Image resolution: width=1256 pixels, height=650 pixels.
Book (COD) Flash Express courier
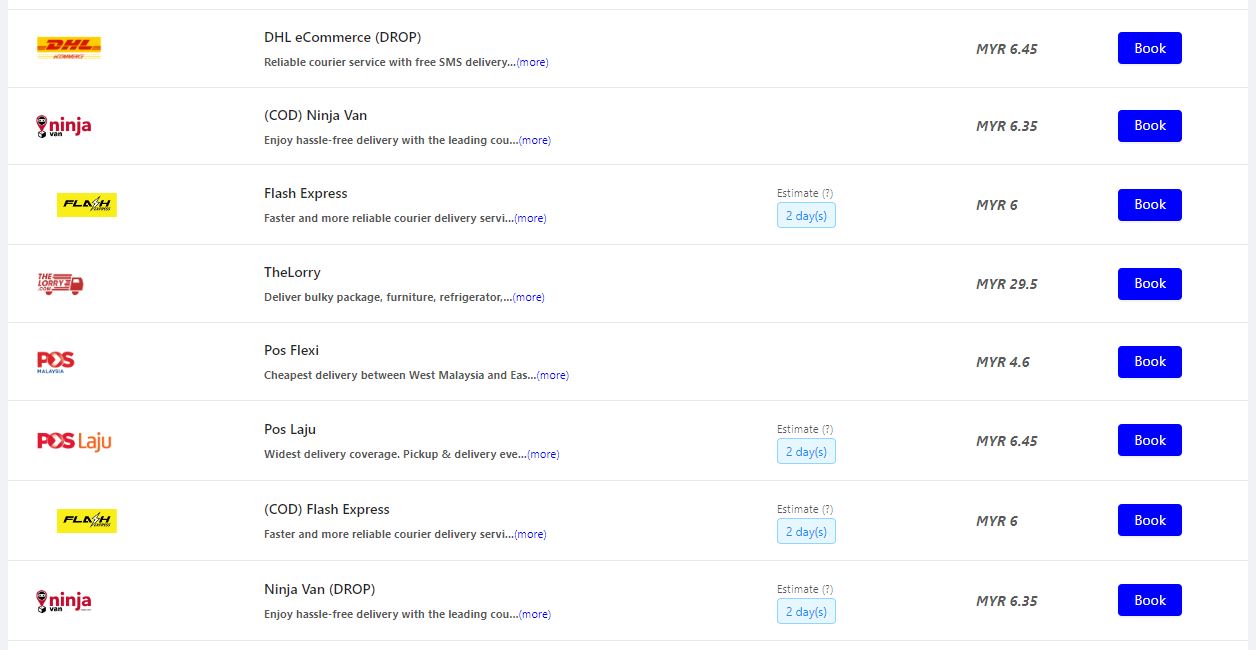[x=1150, y=520]
